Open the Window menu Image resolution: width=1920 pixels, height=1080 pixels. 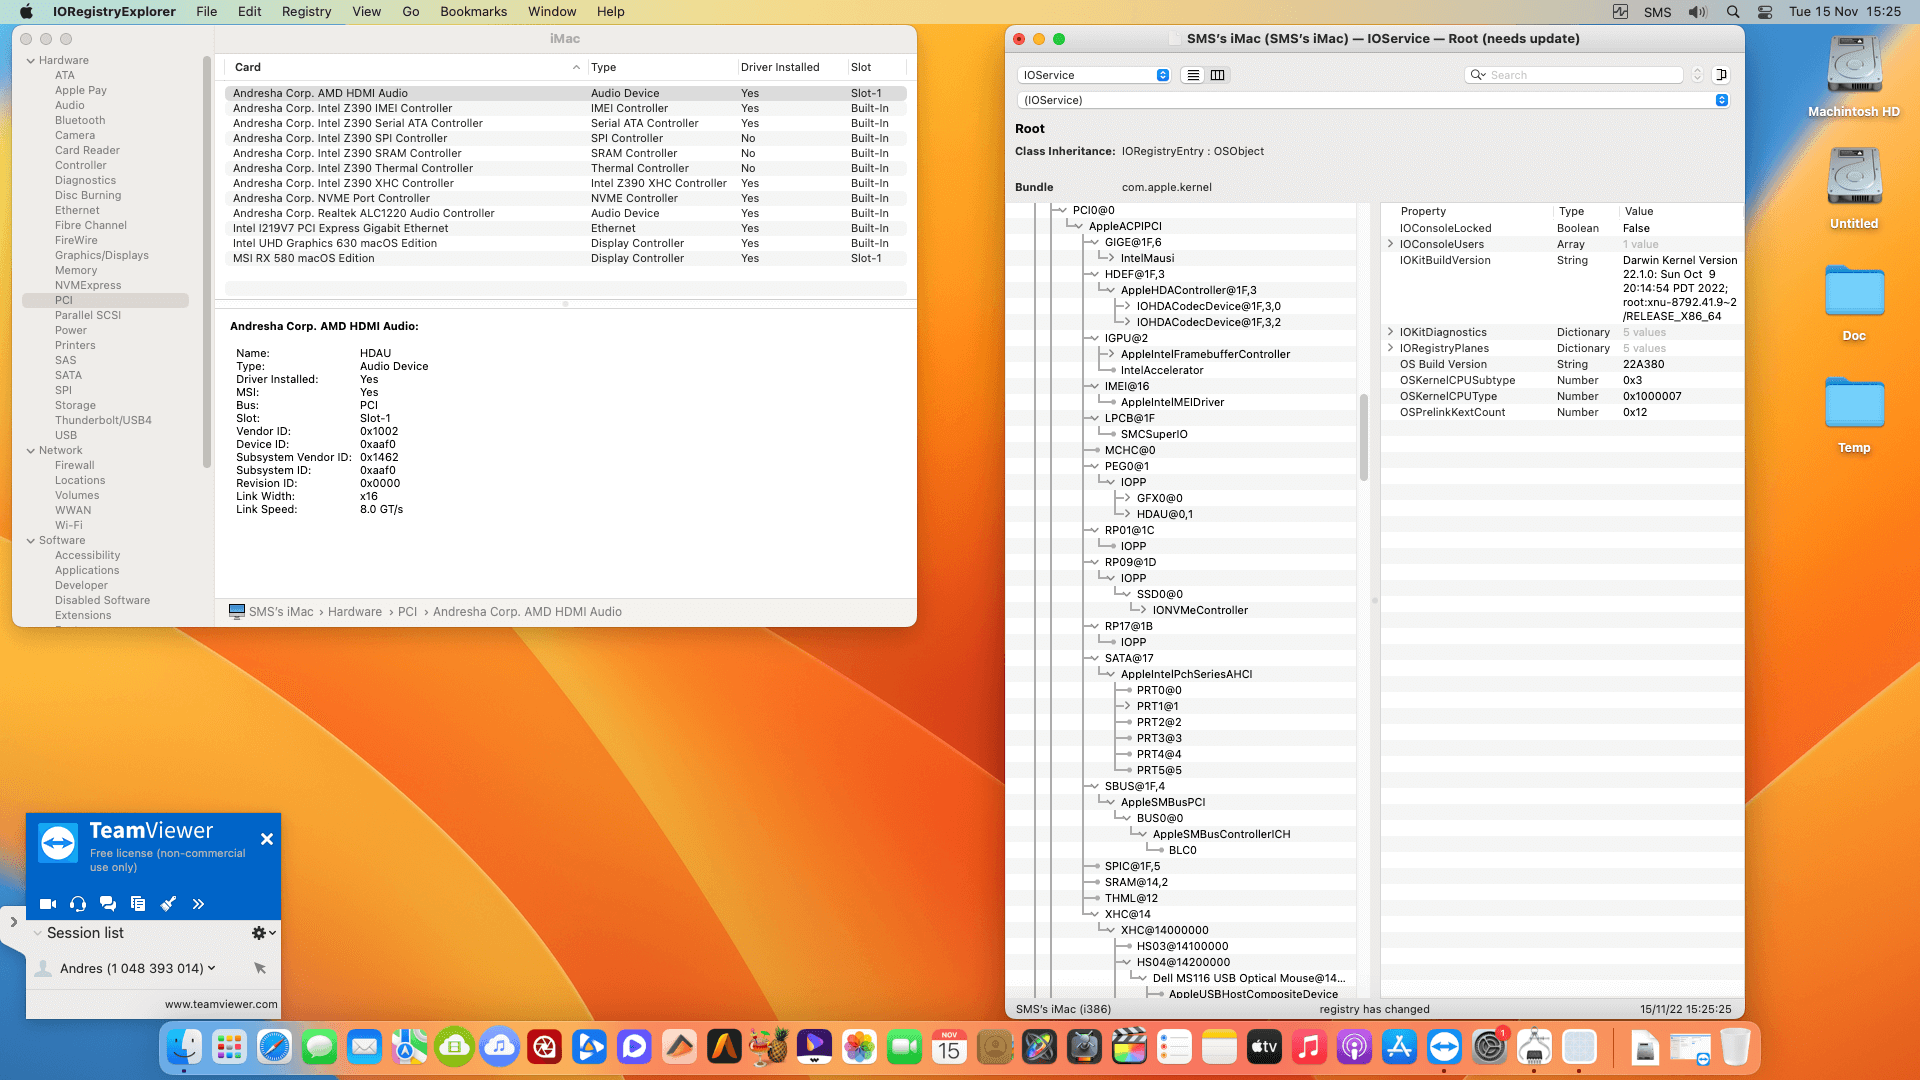552,12
